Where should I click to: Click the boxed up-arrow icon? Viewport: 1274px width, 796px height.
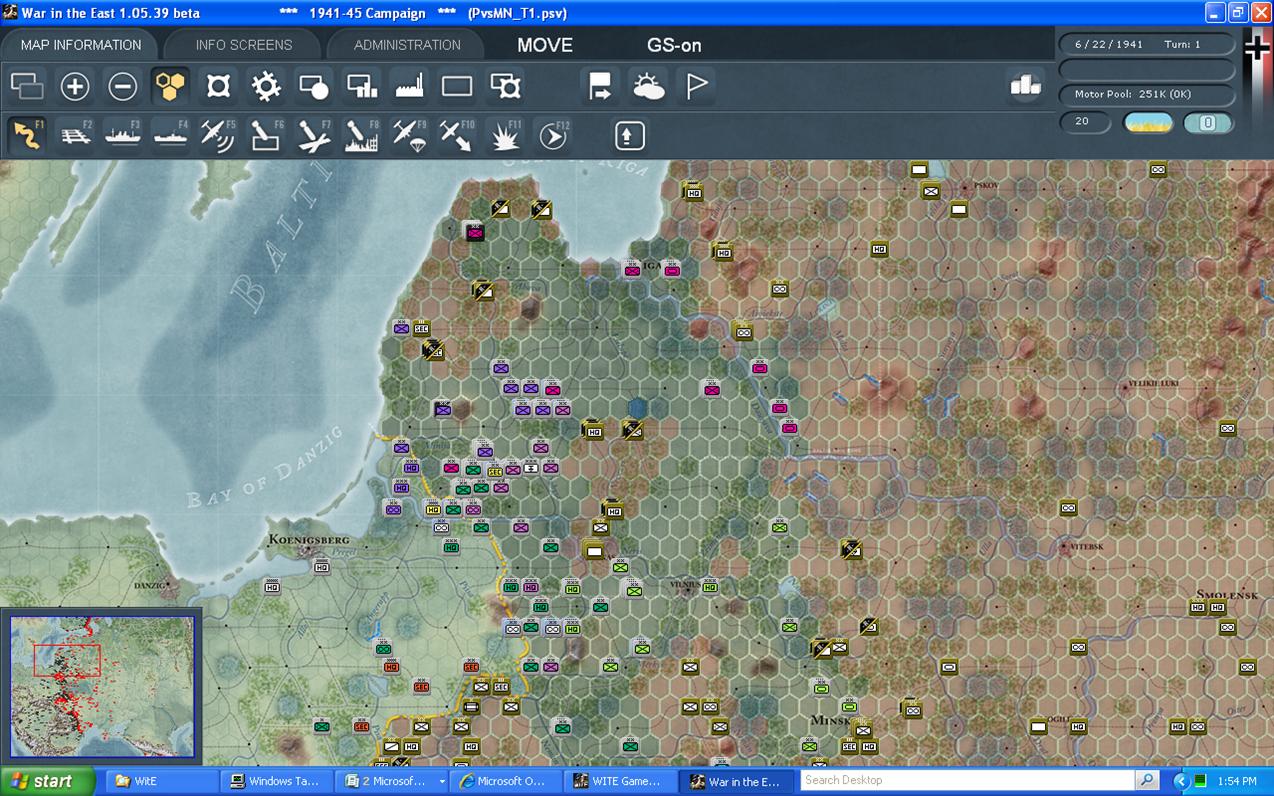tap(630, 134)
